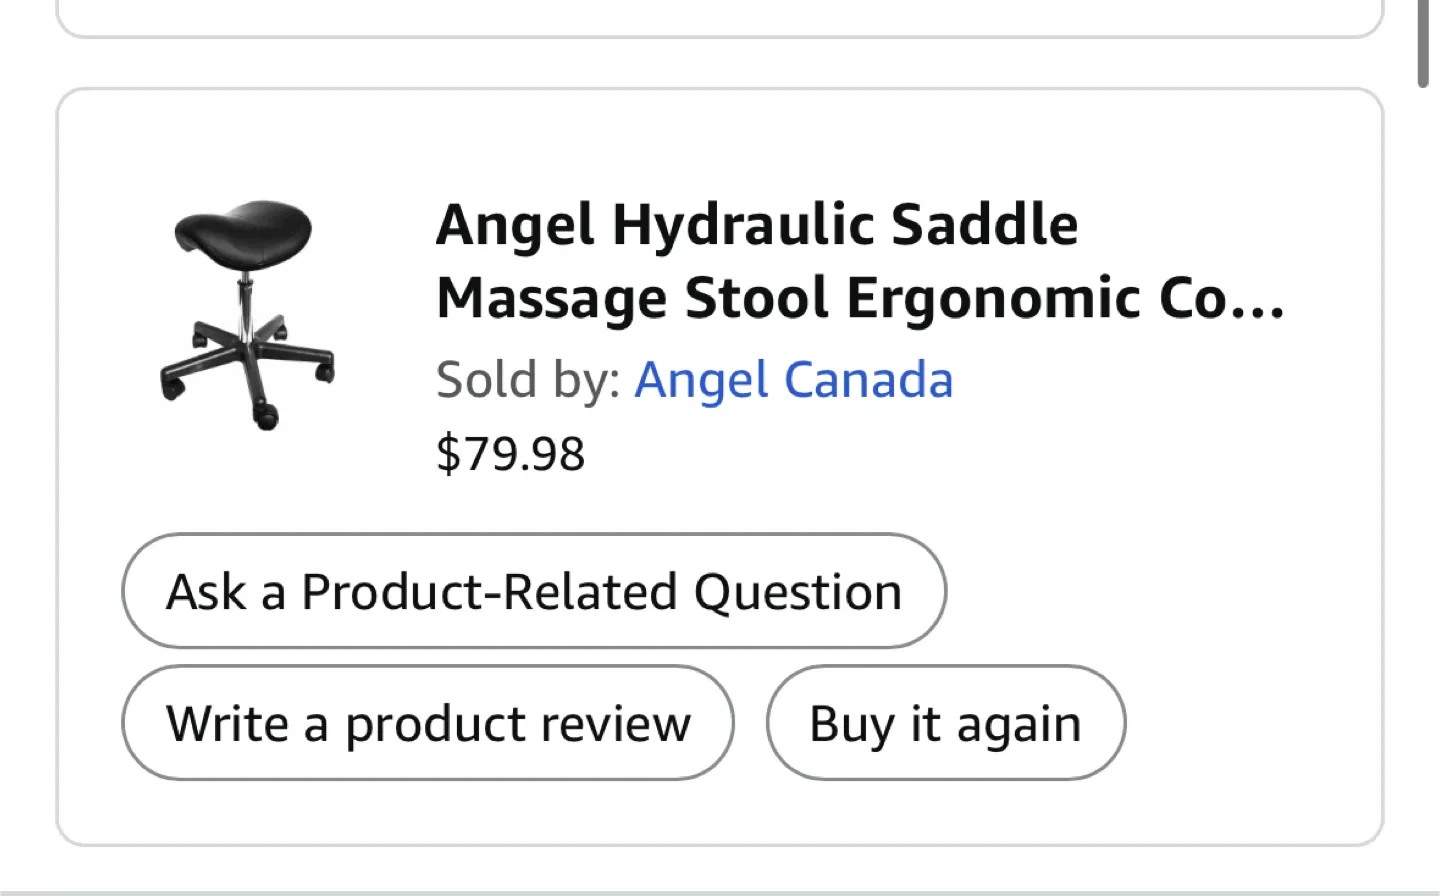Select the Ask a Product-Related Question button
Screen dimensions: 1440x896
(x=533, y=591)
